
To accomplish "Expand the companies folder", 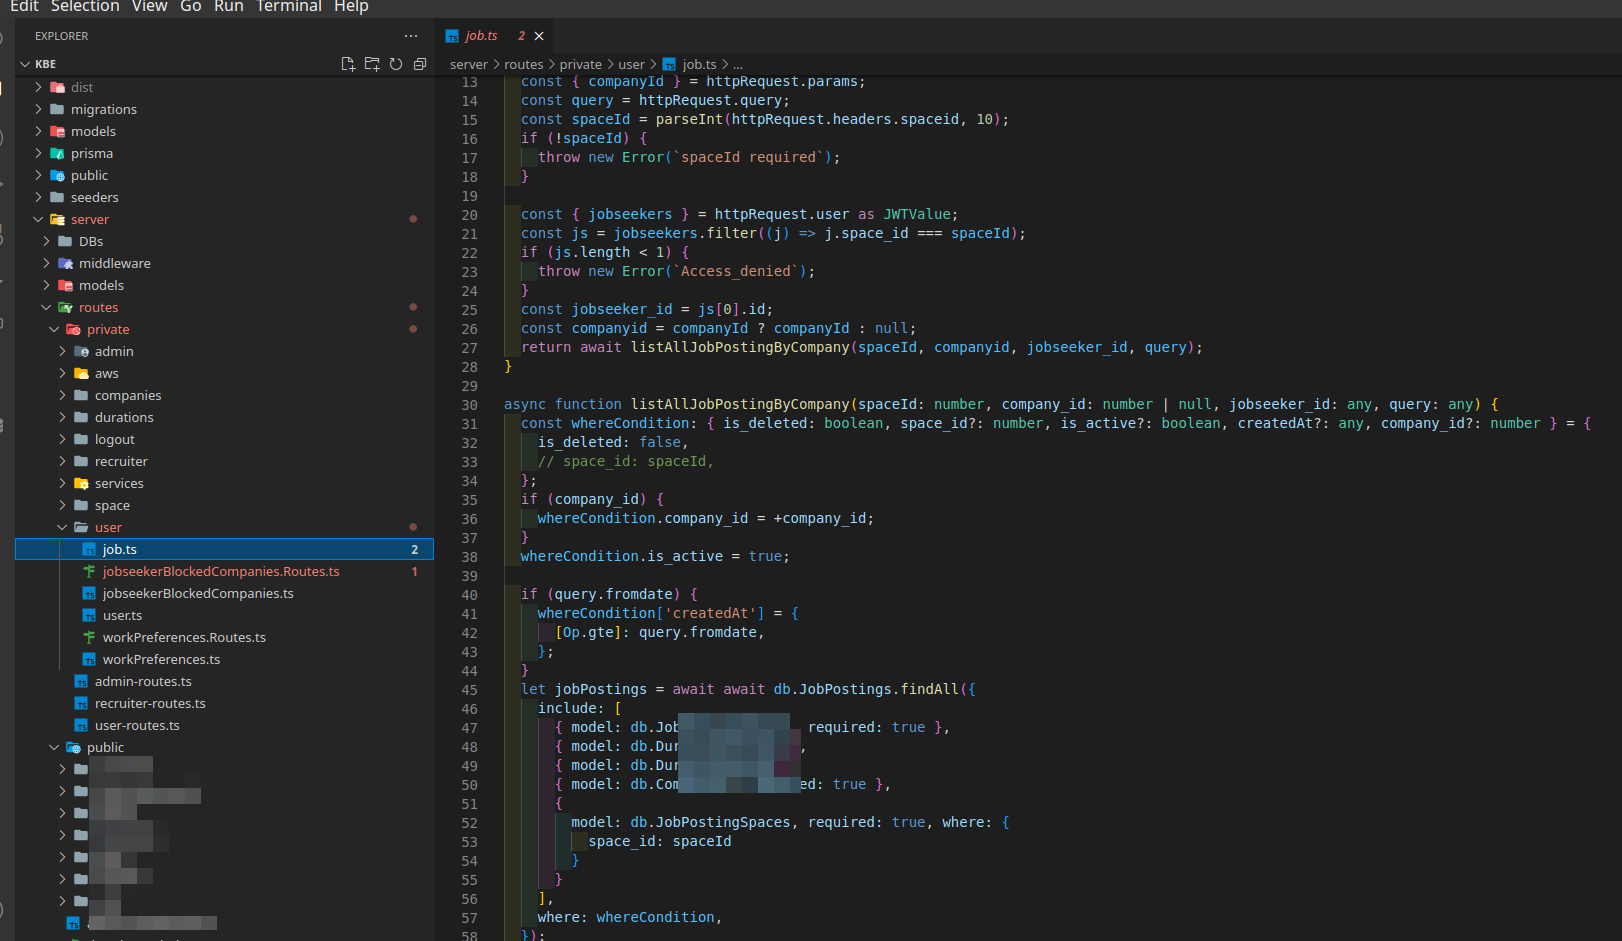I will tap(127, 396).
